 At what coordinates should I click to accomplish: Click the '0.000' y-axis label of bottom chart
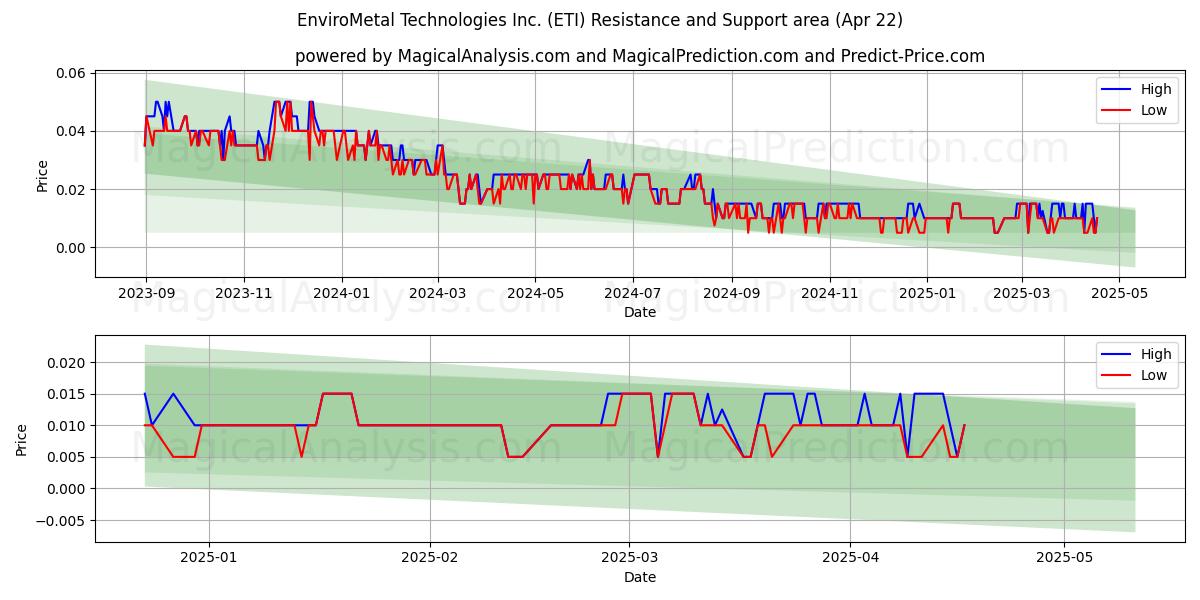[66, 489]
